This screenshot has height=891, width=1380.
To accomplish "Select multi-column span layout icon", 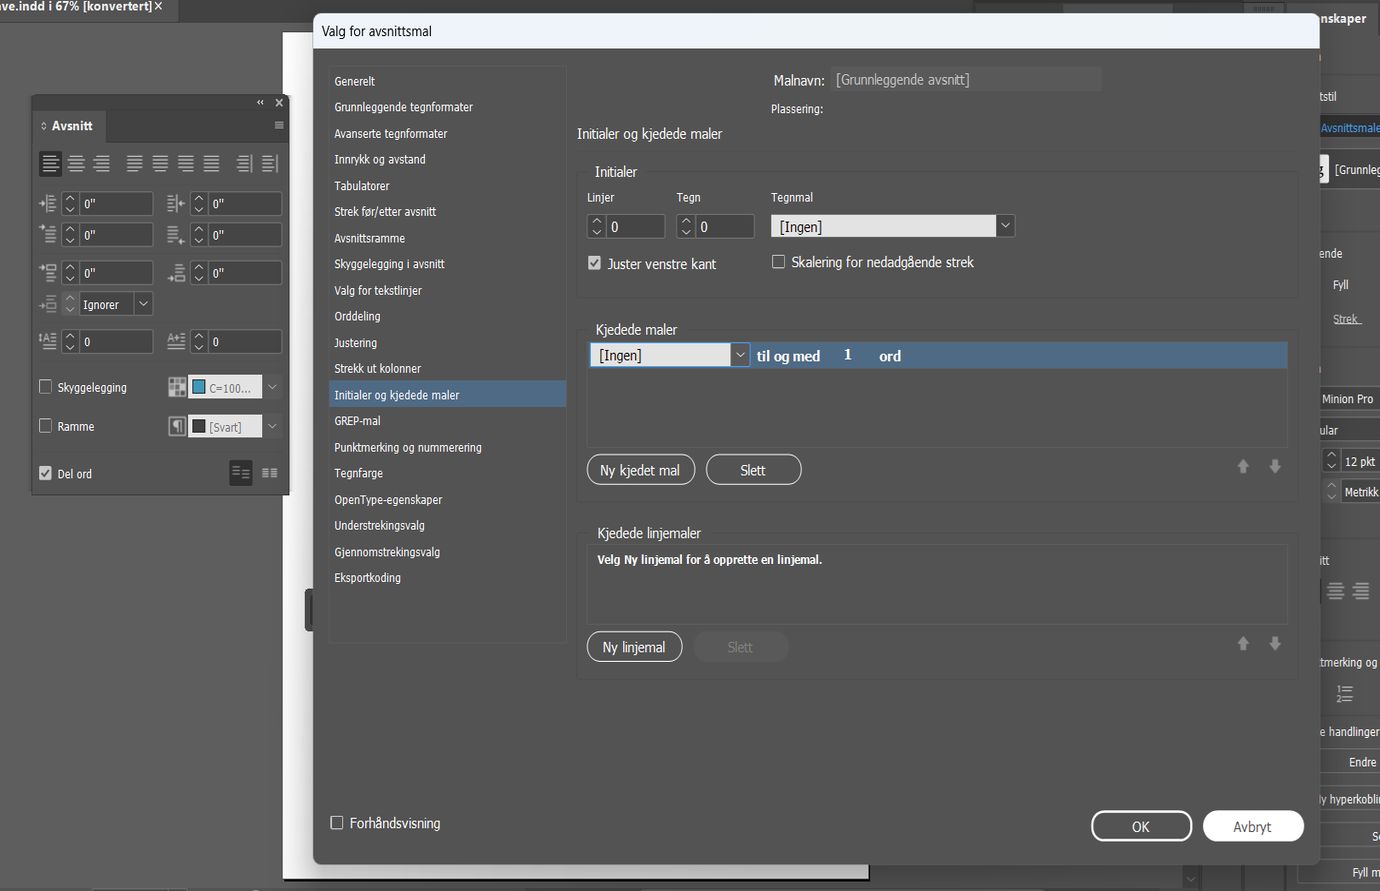I will point(270,473).
